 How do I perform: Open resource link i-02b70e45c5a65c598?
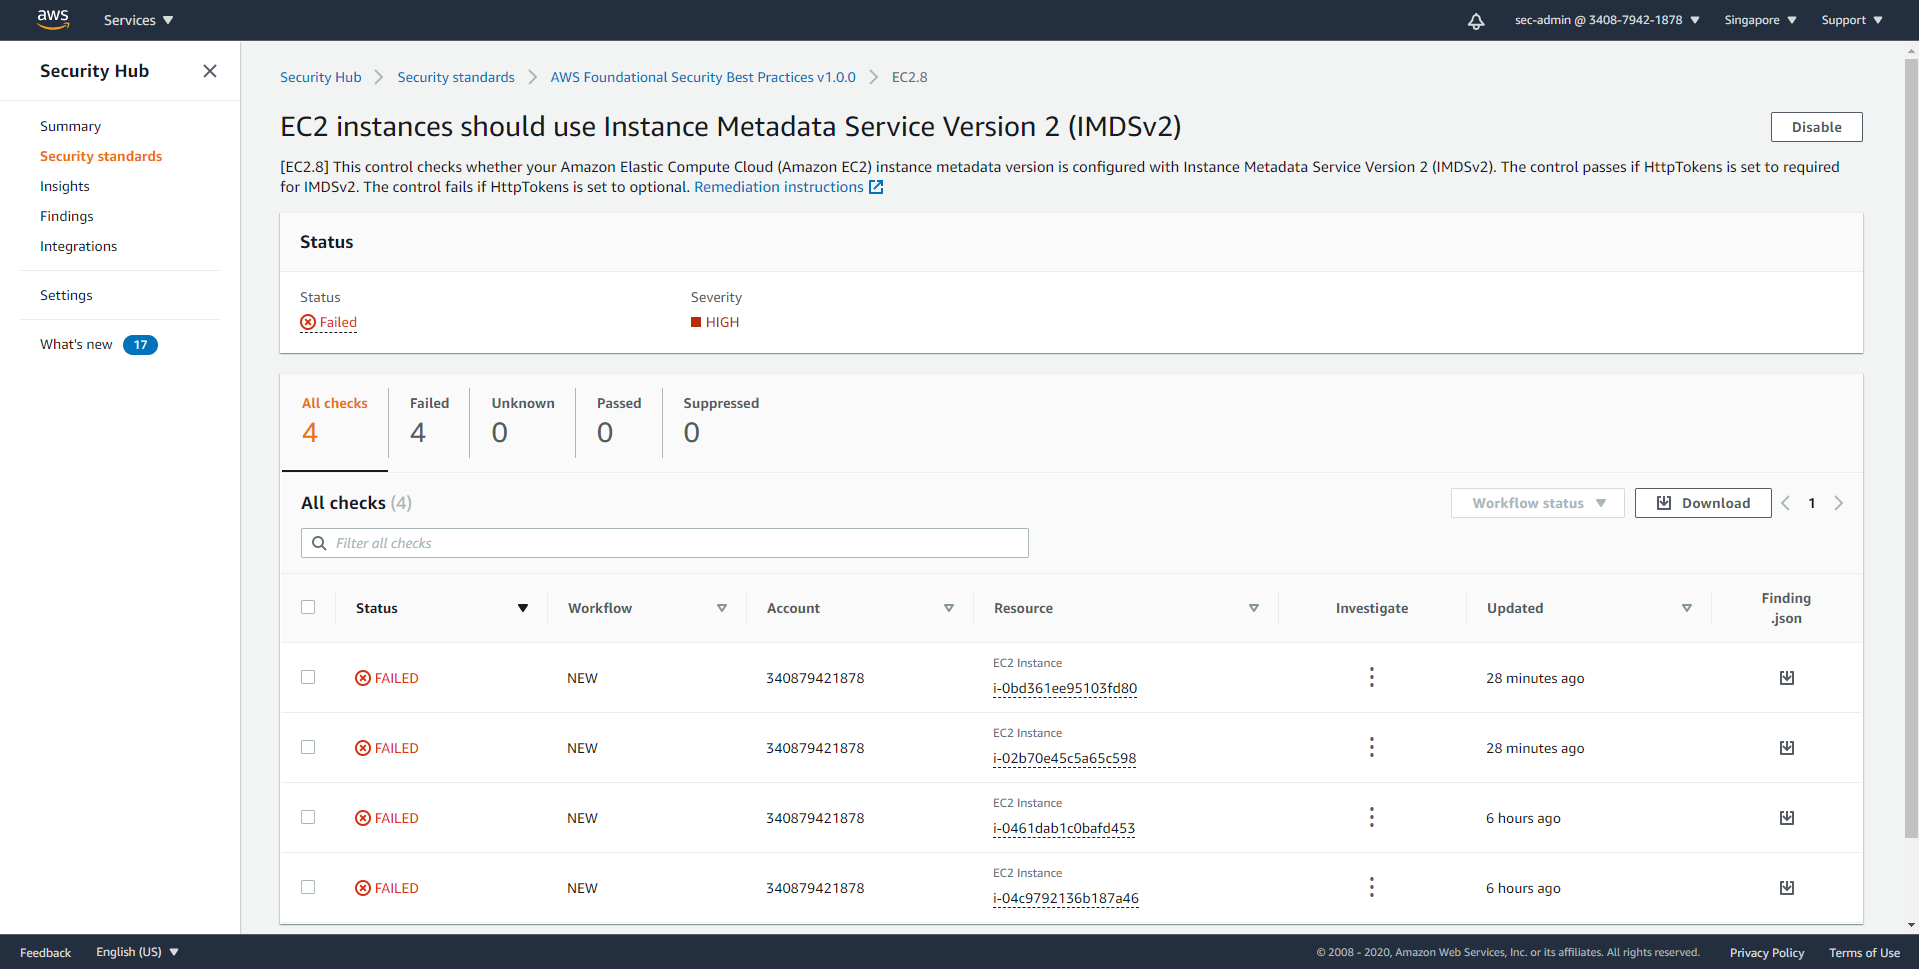coord(1064,758)
